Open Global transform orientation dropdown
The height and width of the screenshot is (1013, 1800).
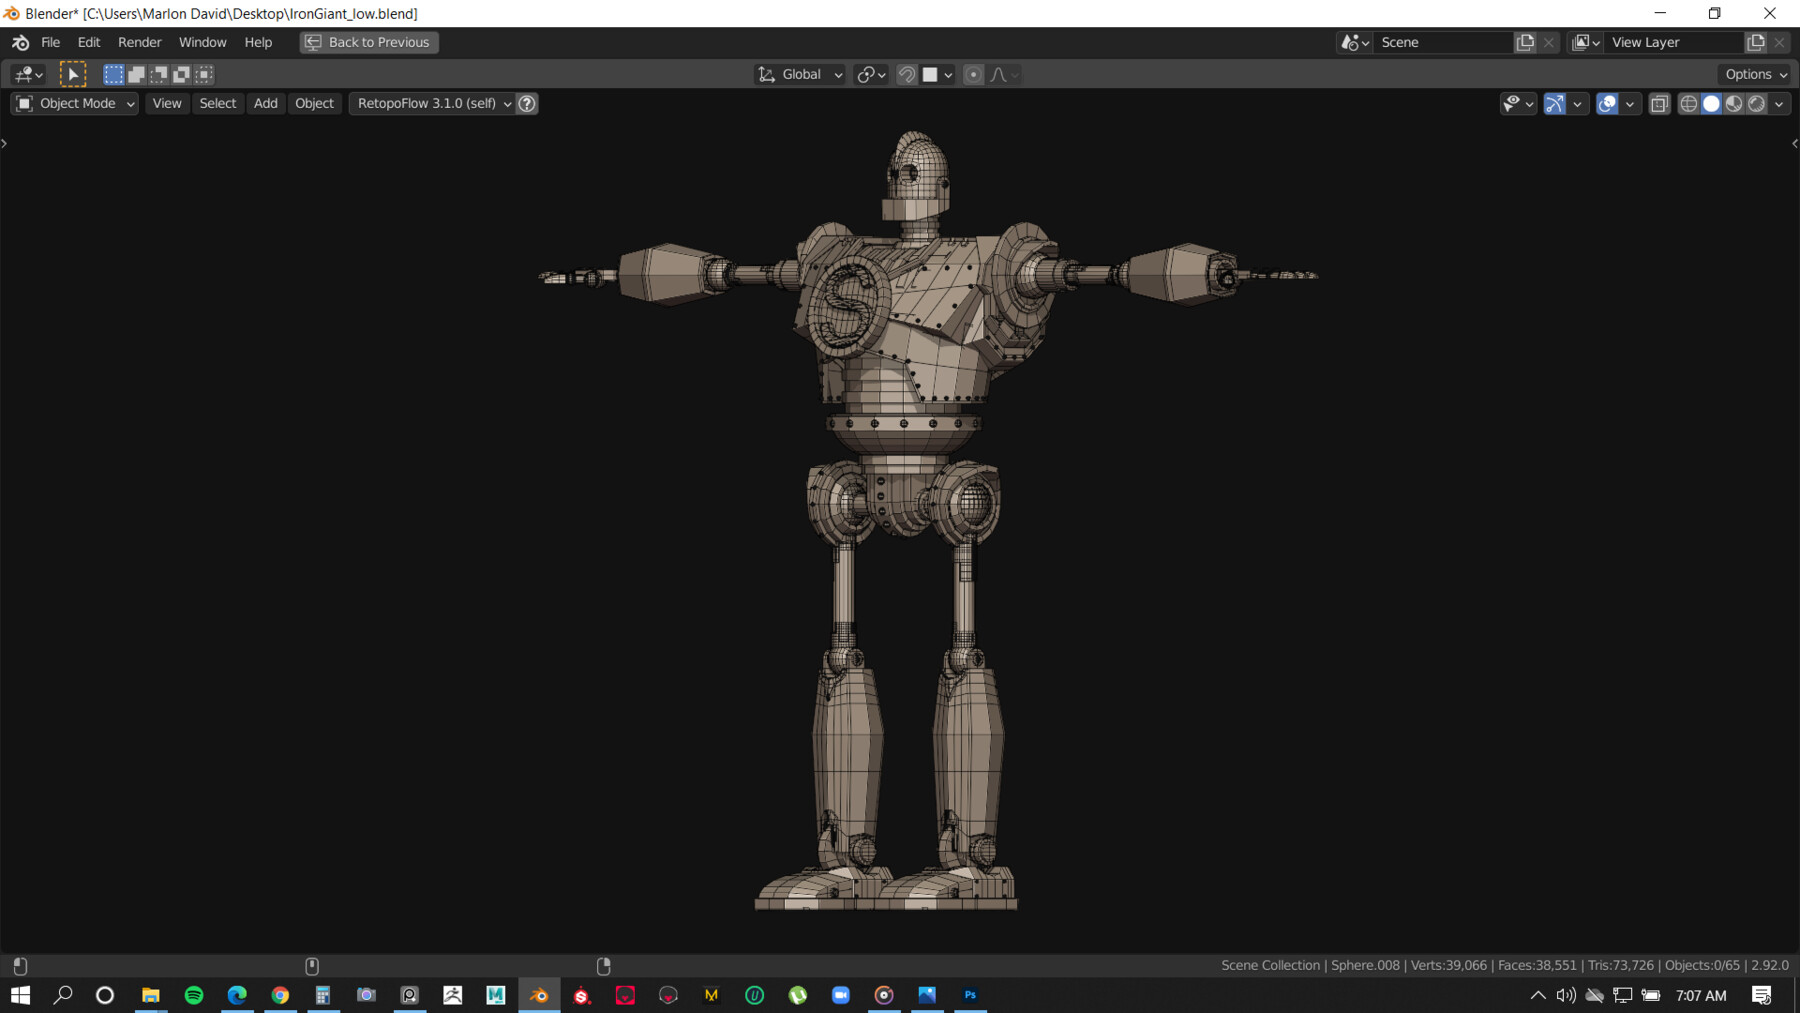(800, 74)
